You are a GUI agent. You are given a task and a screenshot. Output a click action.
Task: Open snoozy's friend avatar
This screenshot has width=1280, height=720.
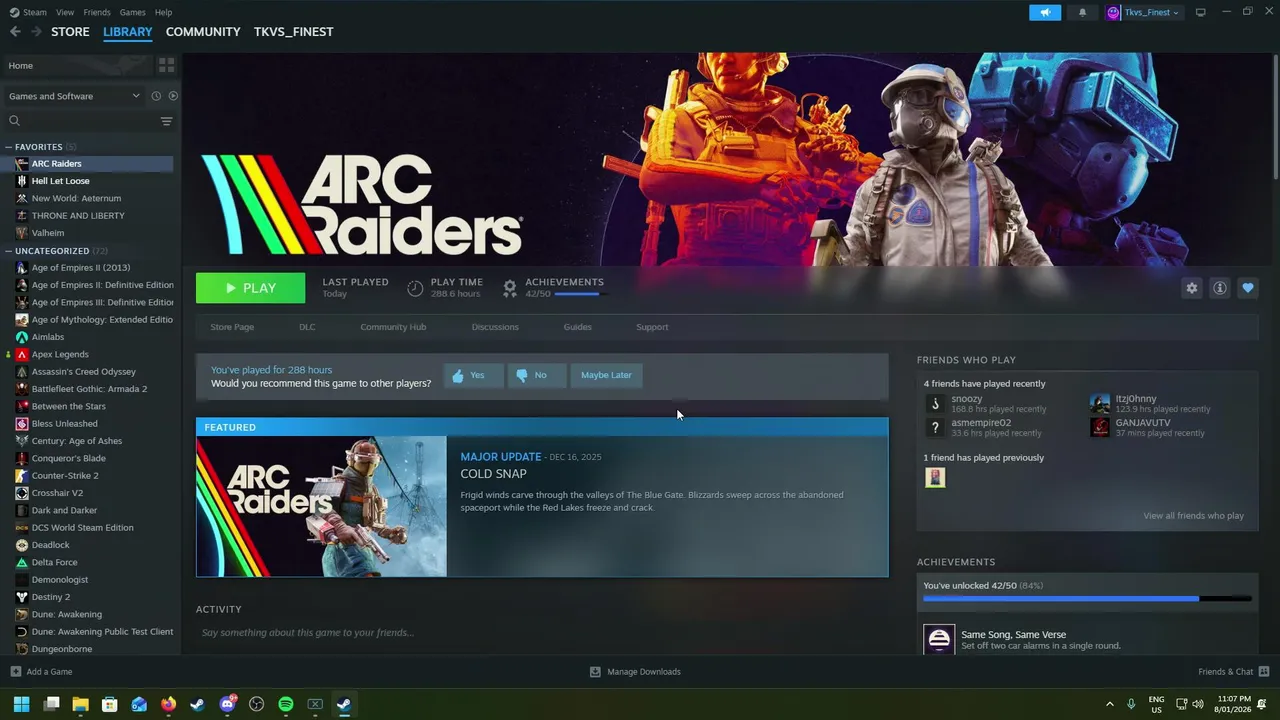(x=935, y=403)
